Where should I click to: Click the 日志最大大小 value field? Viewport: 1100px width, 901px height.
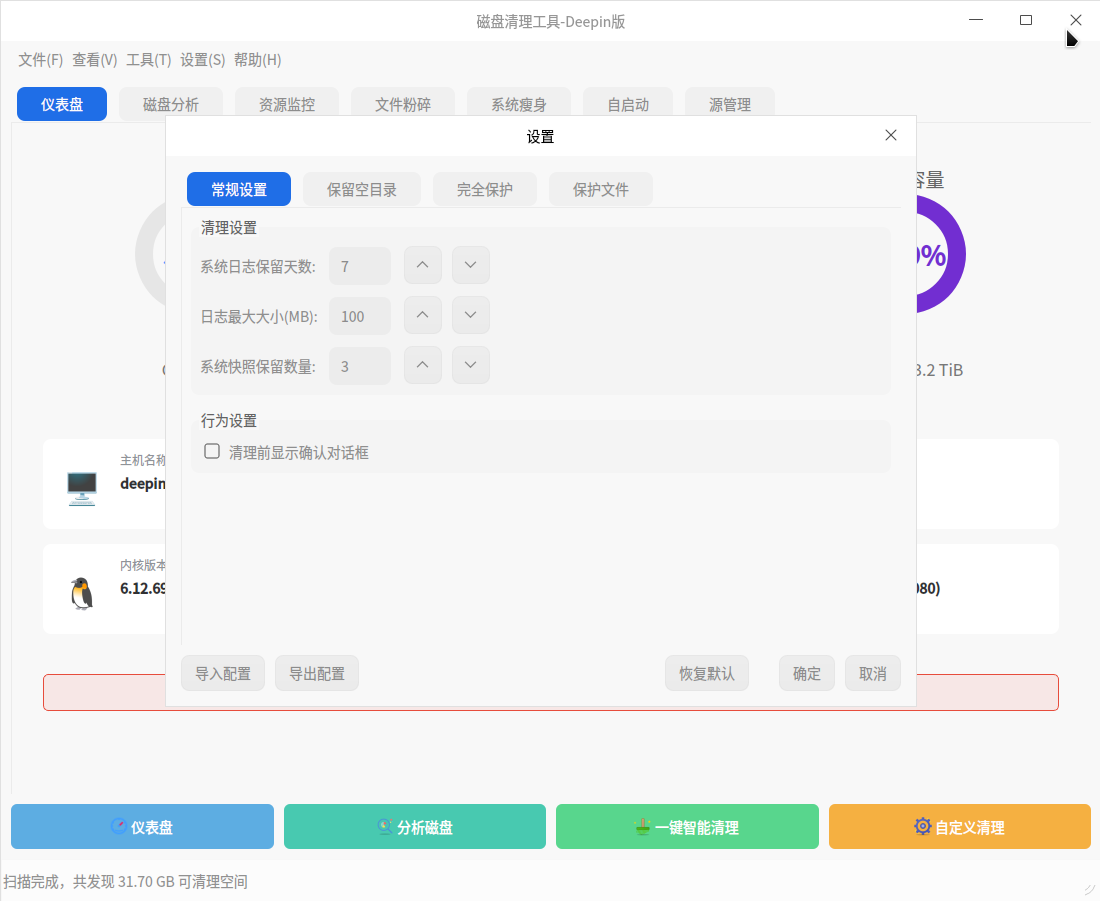[360, 317]
